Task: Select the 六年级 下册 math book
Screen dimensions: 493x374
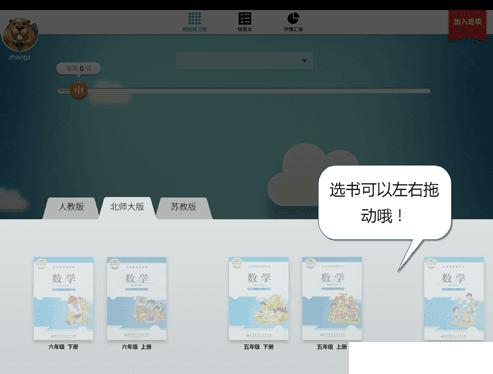Action: coord(63,299)
